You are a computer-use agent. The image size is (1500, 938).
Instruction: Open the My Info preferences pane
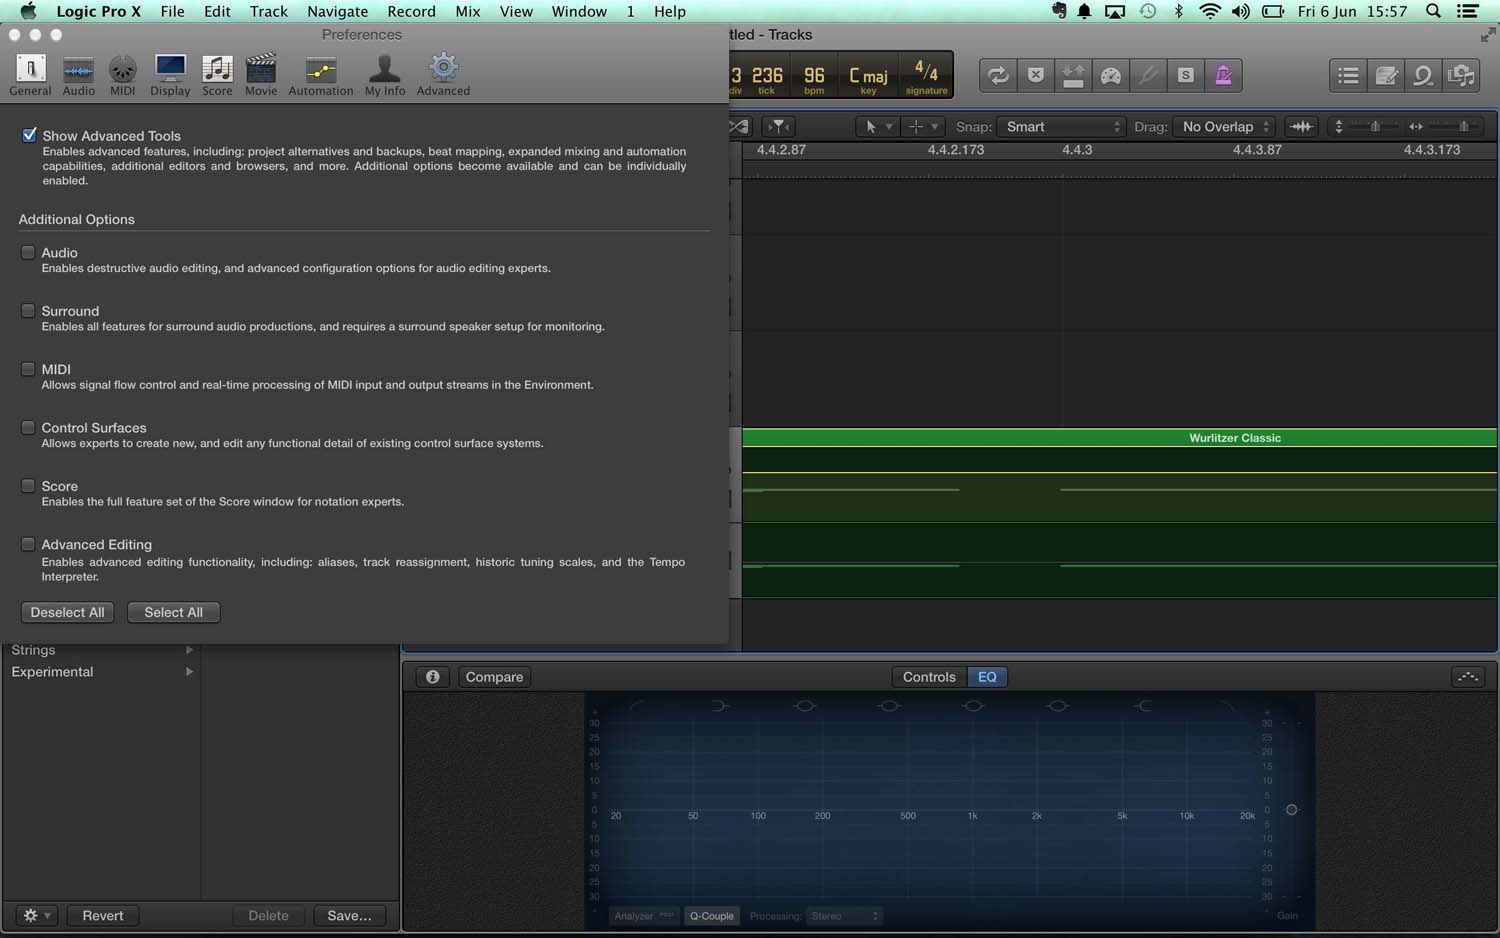point(385,74)
